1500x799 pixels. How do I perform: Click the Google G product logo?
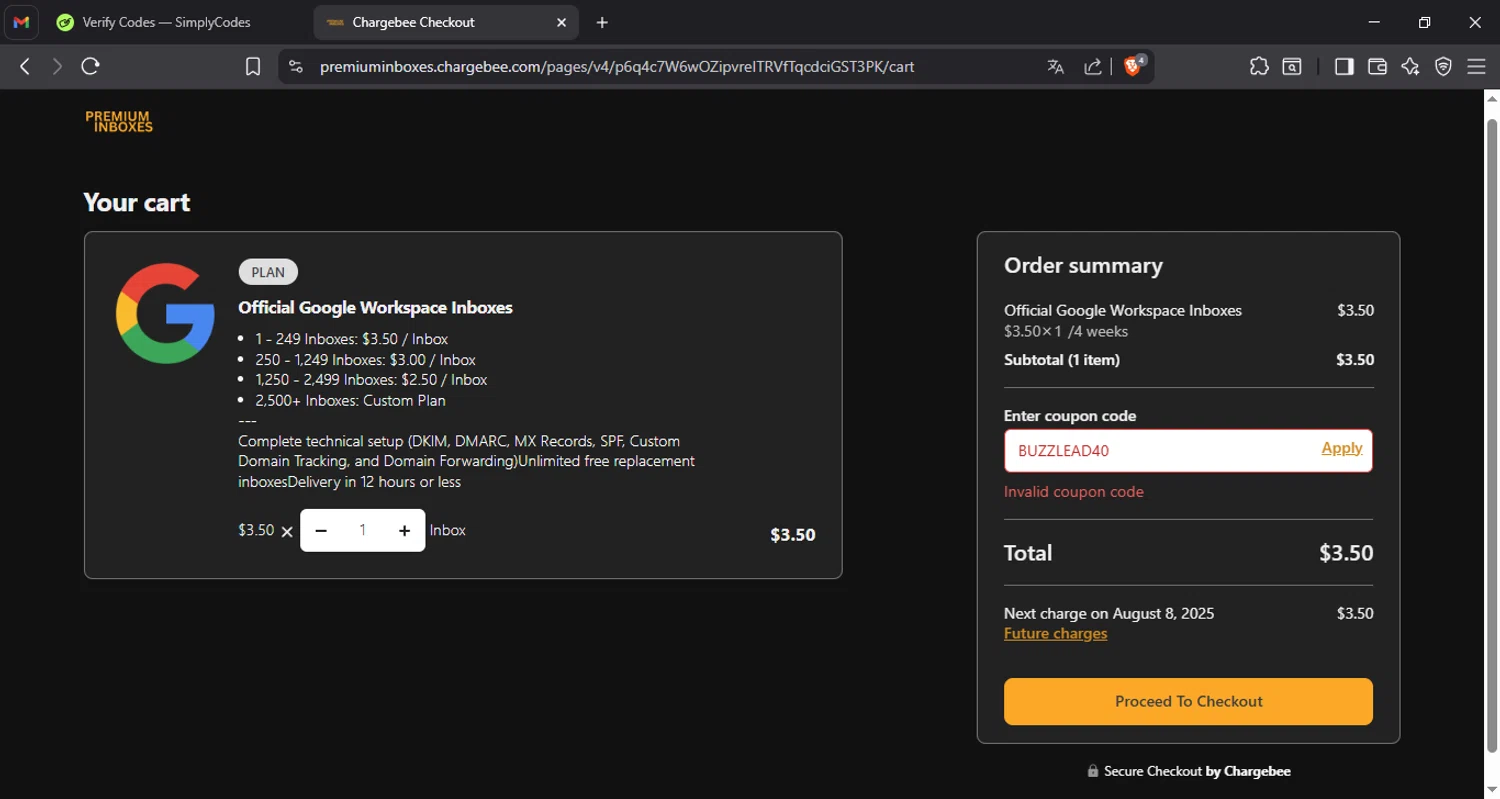pyautogui.click(x=165, y=313)
